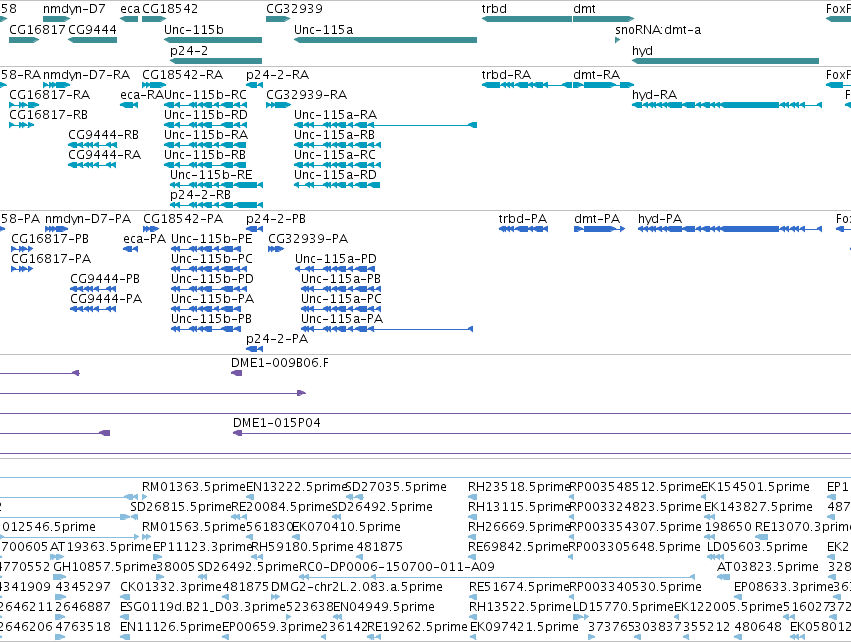Screen dimensions: 851x642
Task: Click the AT19363.5prime EST label
Action: [100, 547]
